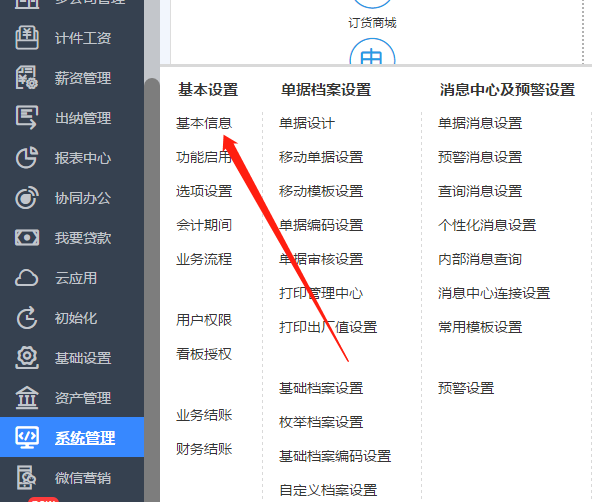
Task: Click the 我要贷款 money icon
Action: pyautogui.click(x=26, y=238)
